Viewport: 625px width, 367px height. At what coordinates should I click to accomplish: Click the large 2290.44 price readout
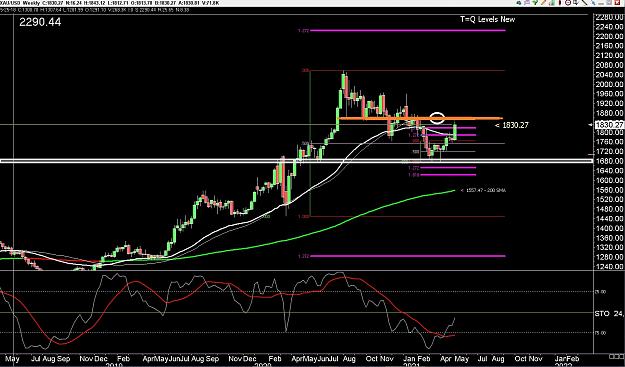[40, 22]
